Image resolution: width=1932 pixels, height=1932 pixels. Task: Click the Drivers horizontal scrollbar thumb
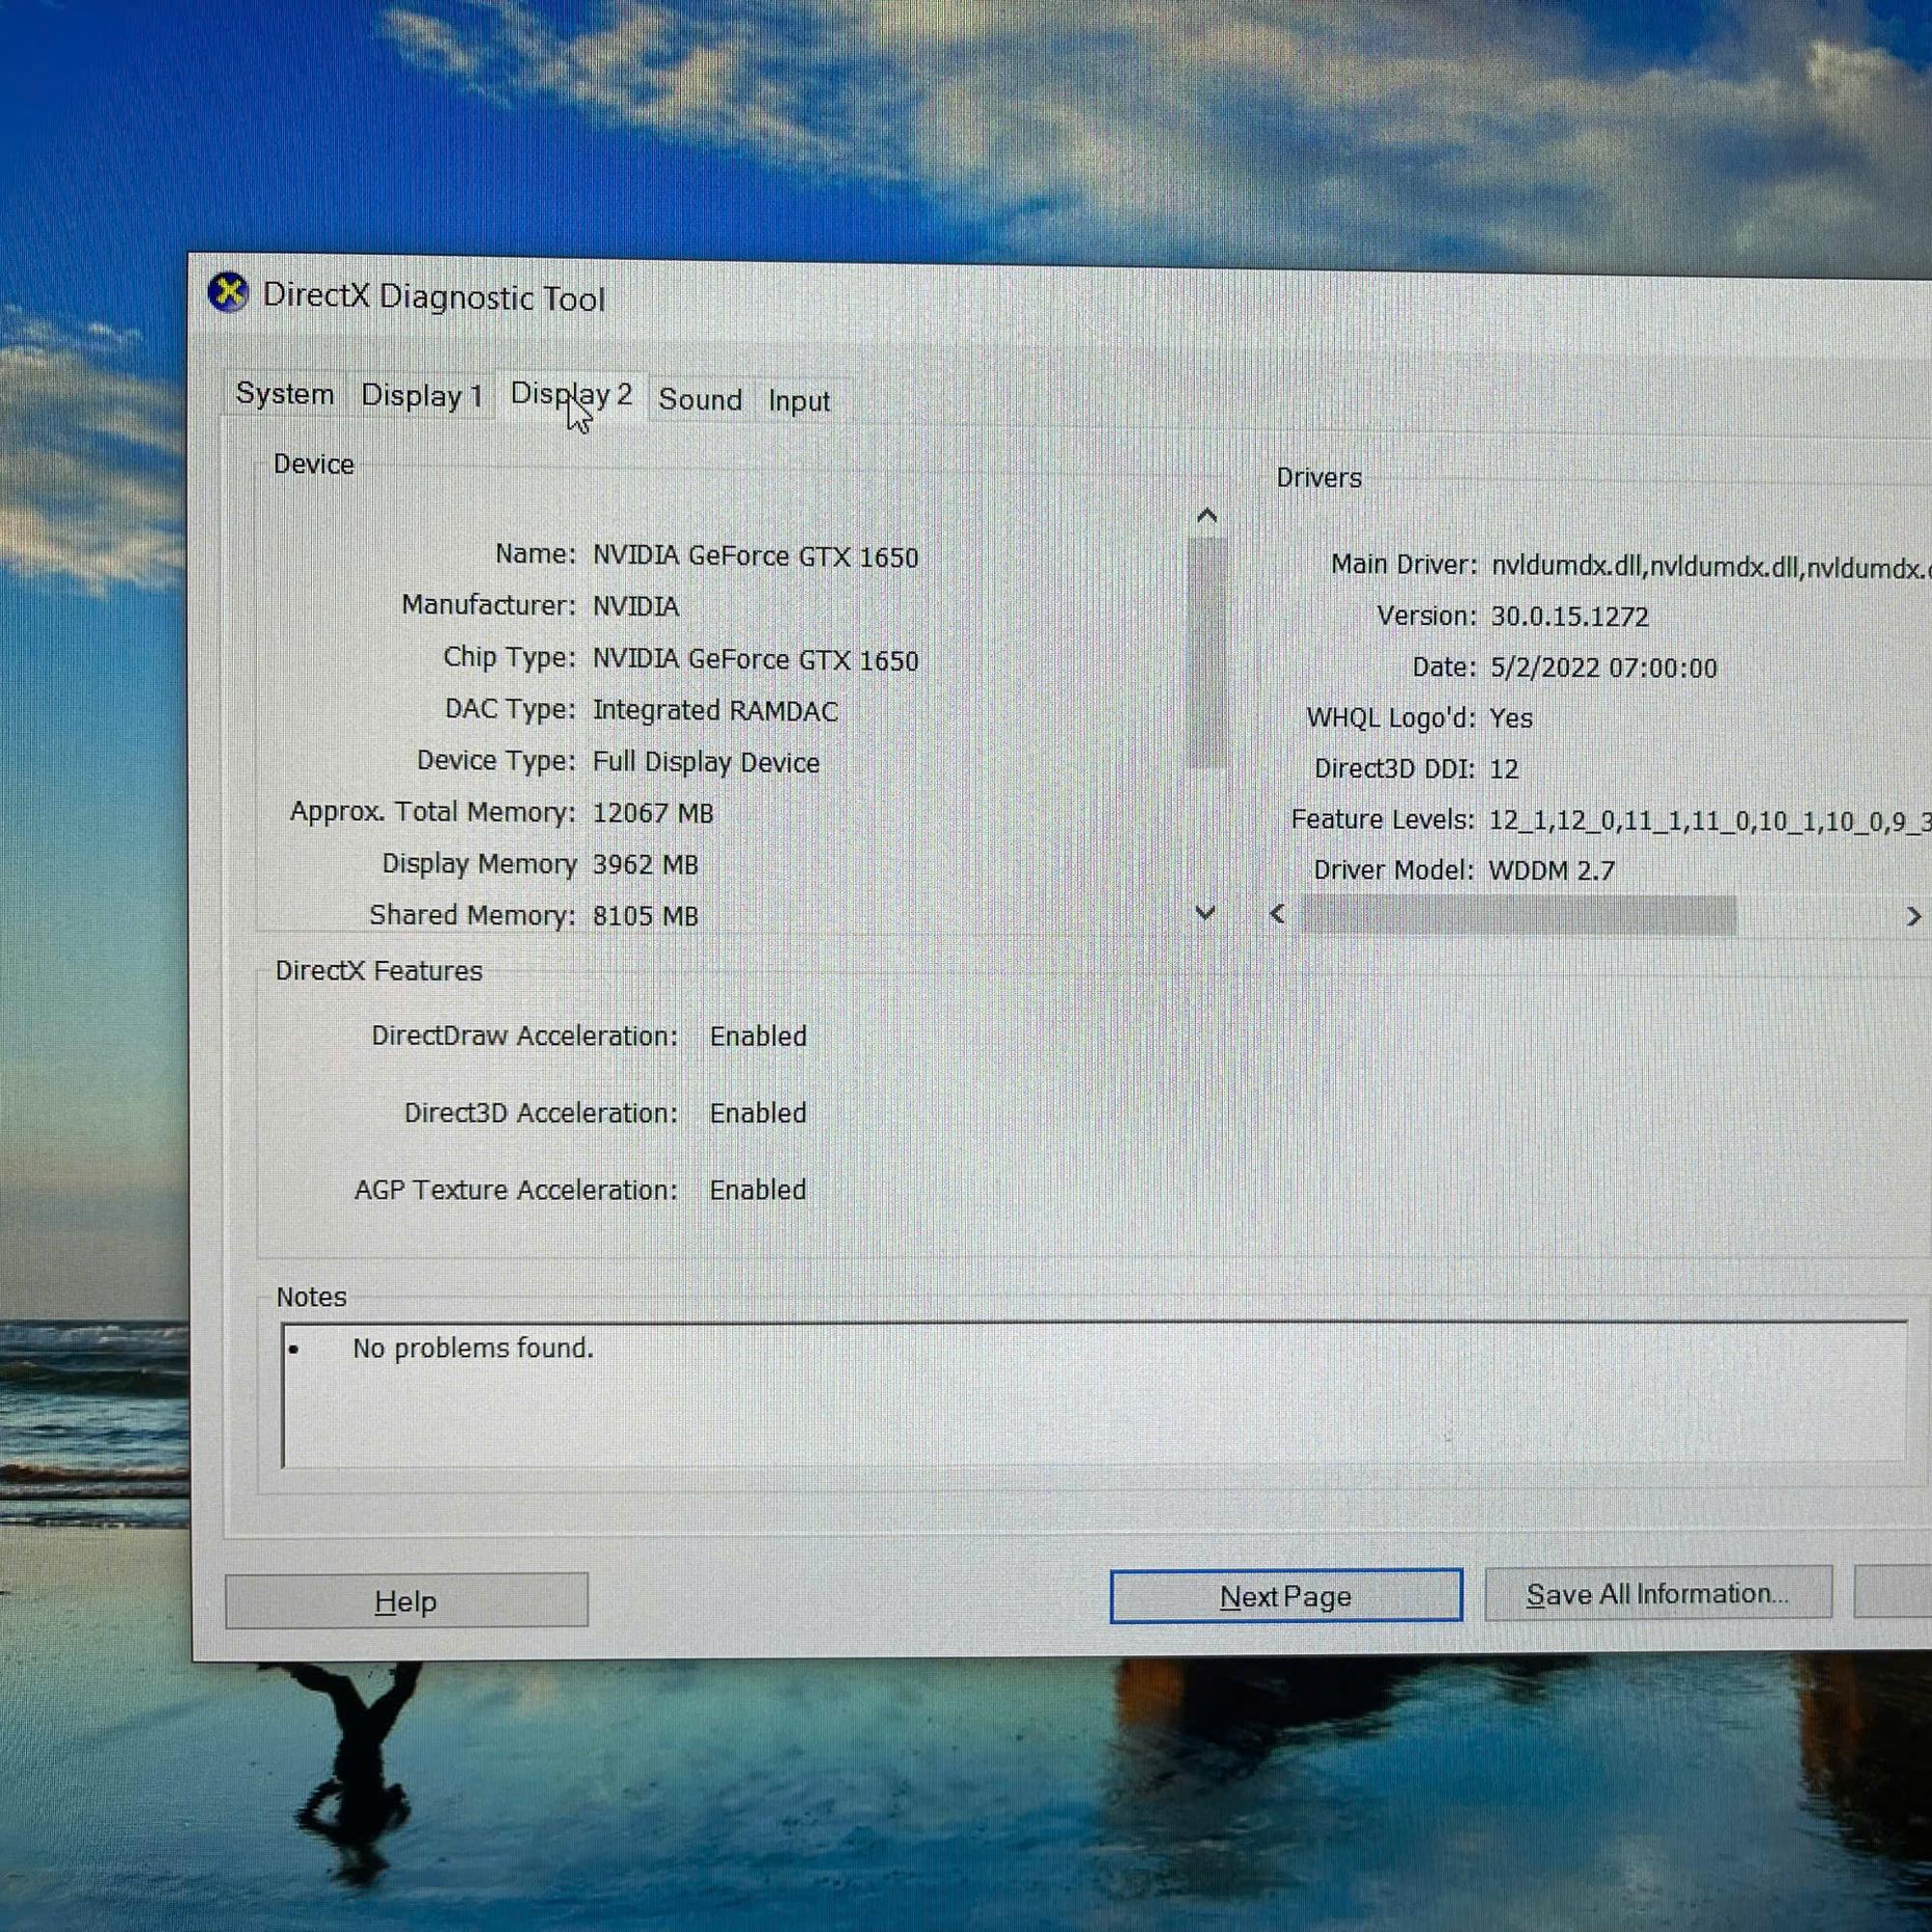[1518, 915]
